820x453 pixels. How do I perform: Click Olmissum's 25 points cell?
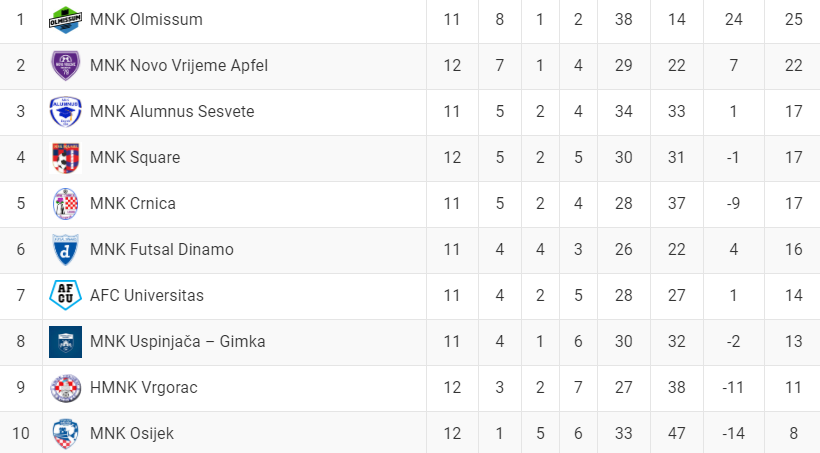click(x=793, y=19)
